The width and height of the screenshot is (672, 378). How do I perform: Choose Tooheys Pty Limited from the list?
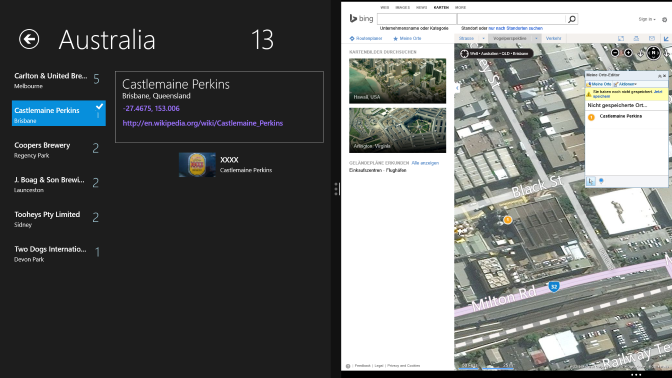(x=58, y=219)
